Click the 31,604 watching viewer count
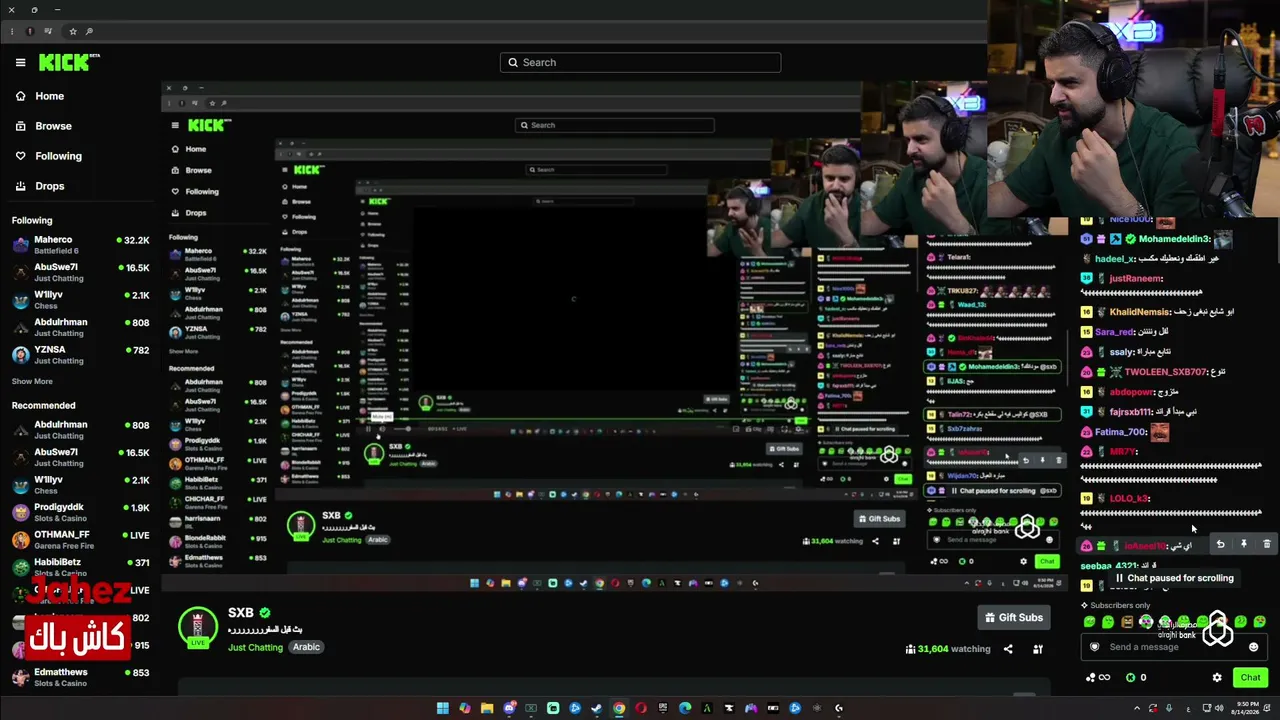 click(948, 649)
